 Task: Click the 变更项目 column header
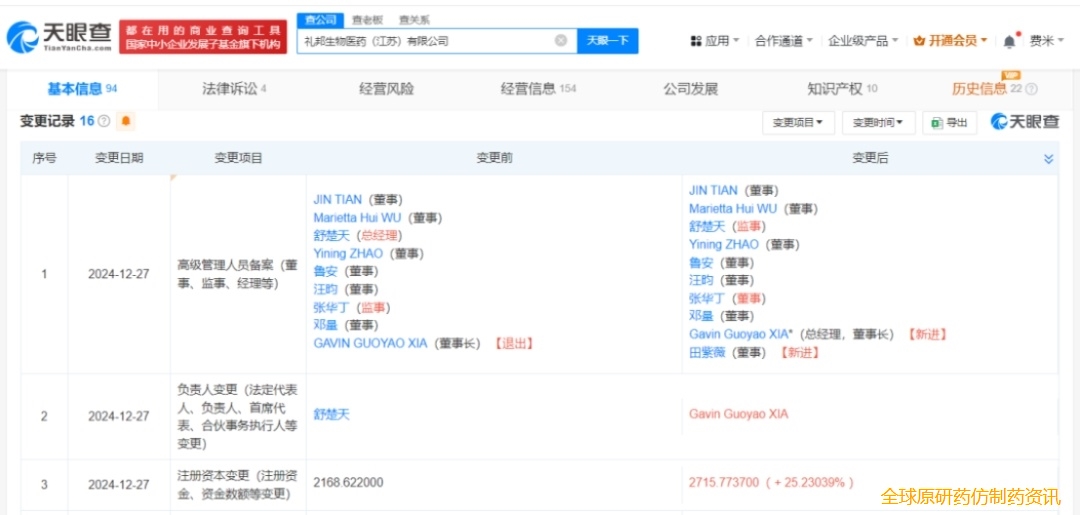[x=238, y=158]
